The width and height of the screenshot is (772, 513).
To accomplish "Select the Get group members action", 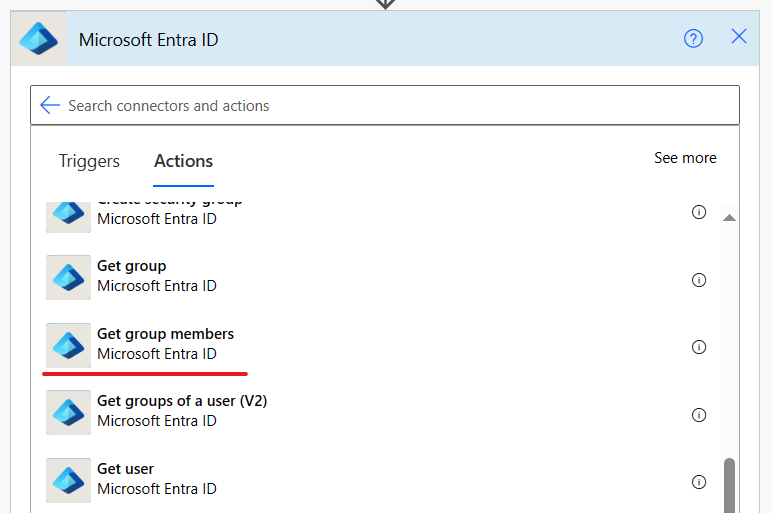I will (x=377, y=345).
